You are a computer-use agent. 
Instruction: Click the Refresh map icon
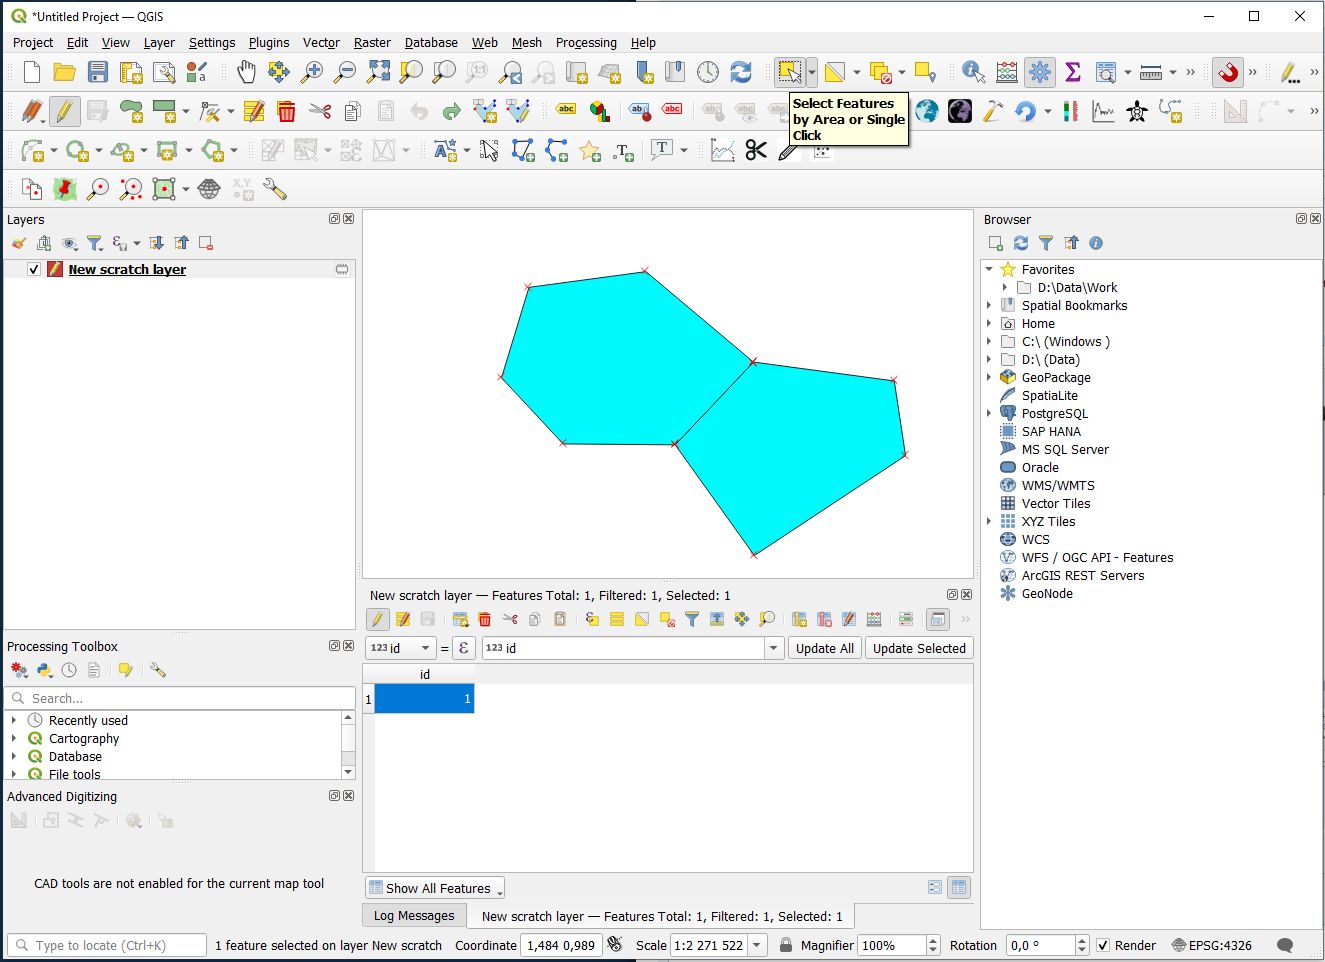[741, 72]
